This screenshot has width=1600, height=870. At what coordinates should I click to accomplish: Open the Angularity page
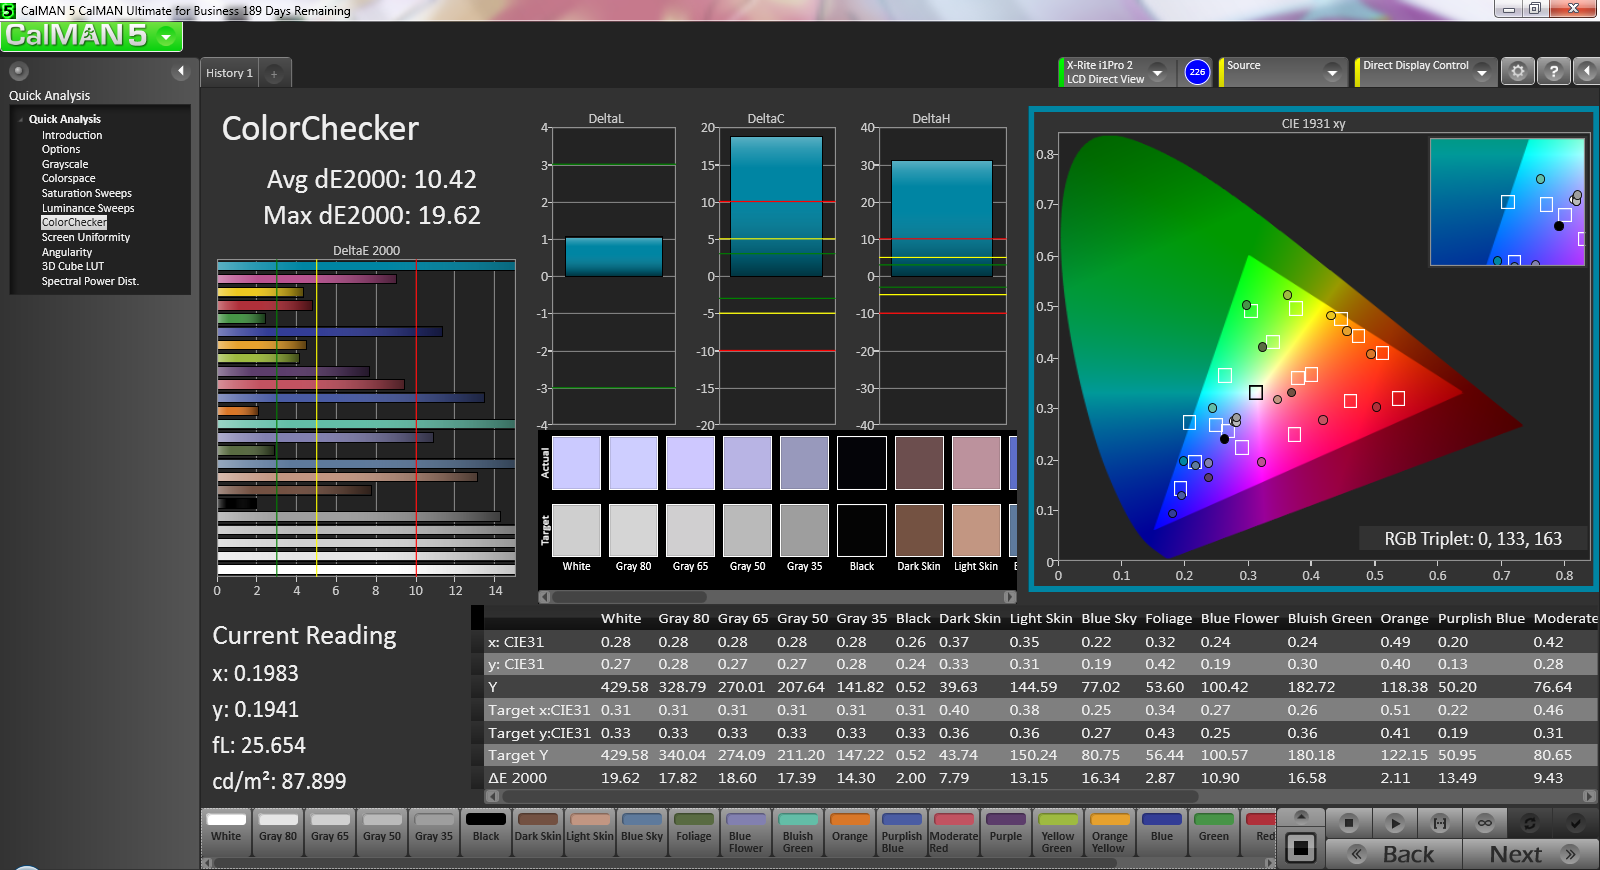coord(67,252)
